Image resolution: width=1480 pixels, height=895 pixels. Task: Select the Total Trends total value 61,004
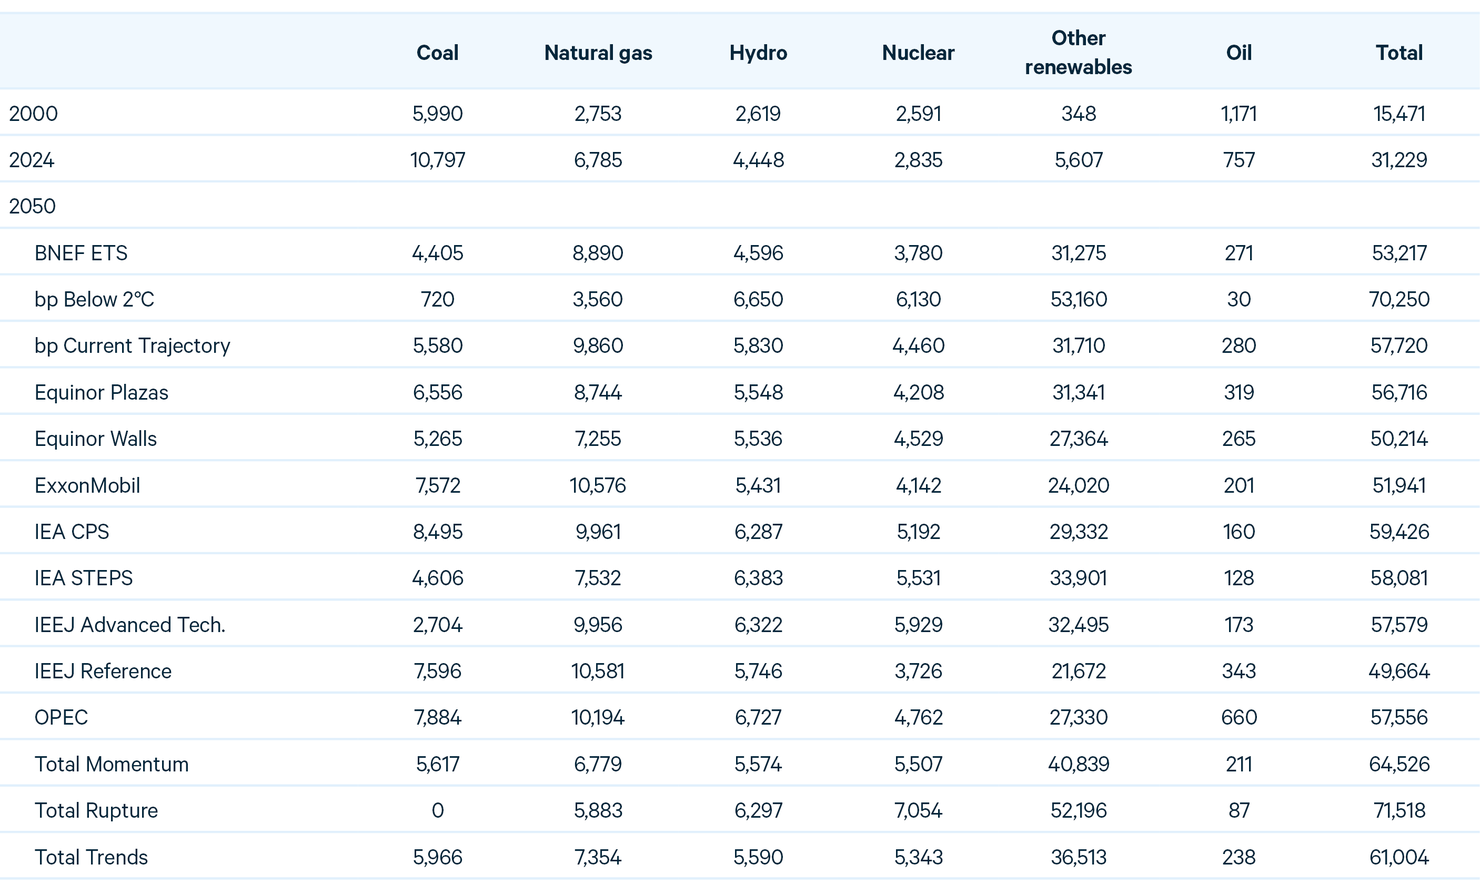(x=1398, y=857)
